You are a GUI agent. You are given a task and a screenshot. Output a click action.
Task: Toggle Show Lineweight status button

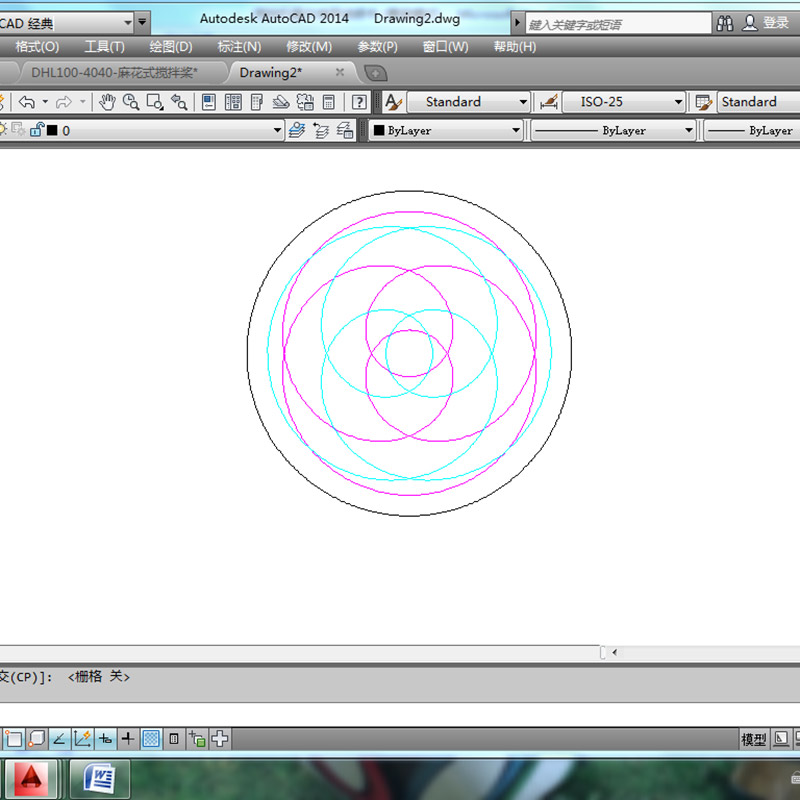tap(128, 738)
